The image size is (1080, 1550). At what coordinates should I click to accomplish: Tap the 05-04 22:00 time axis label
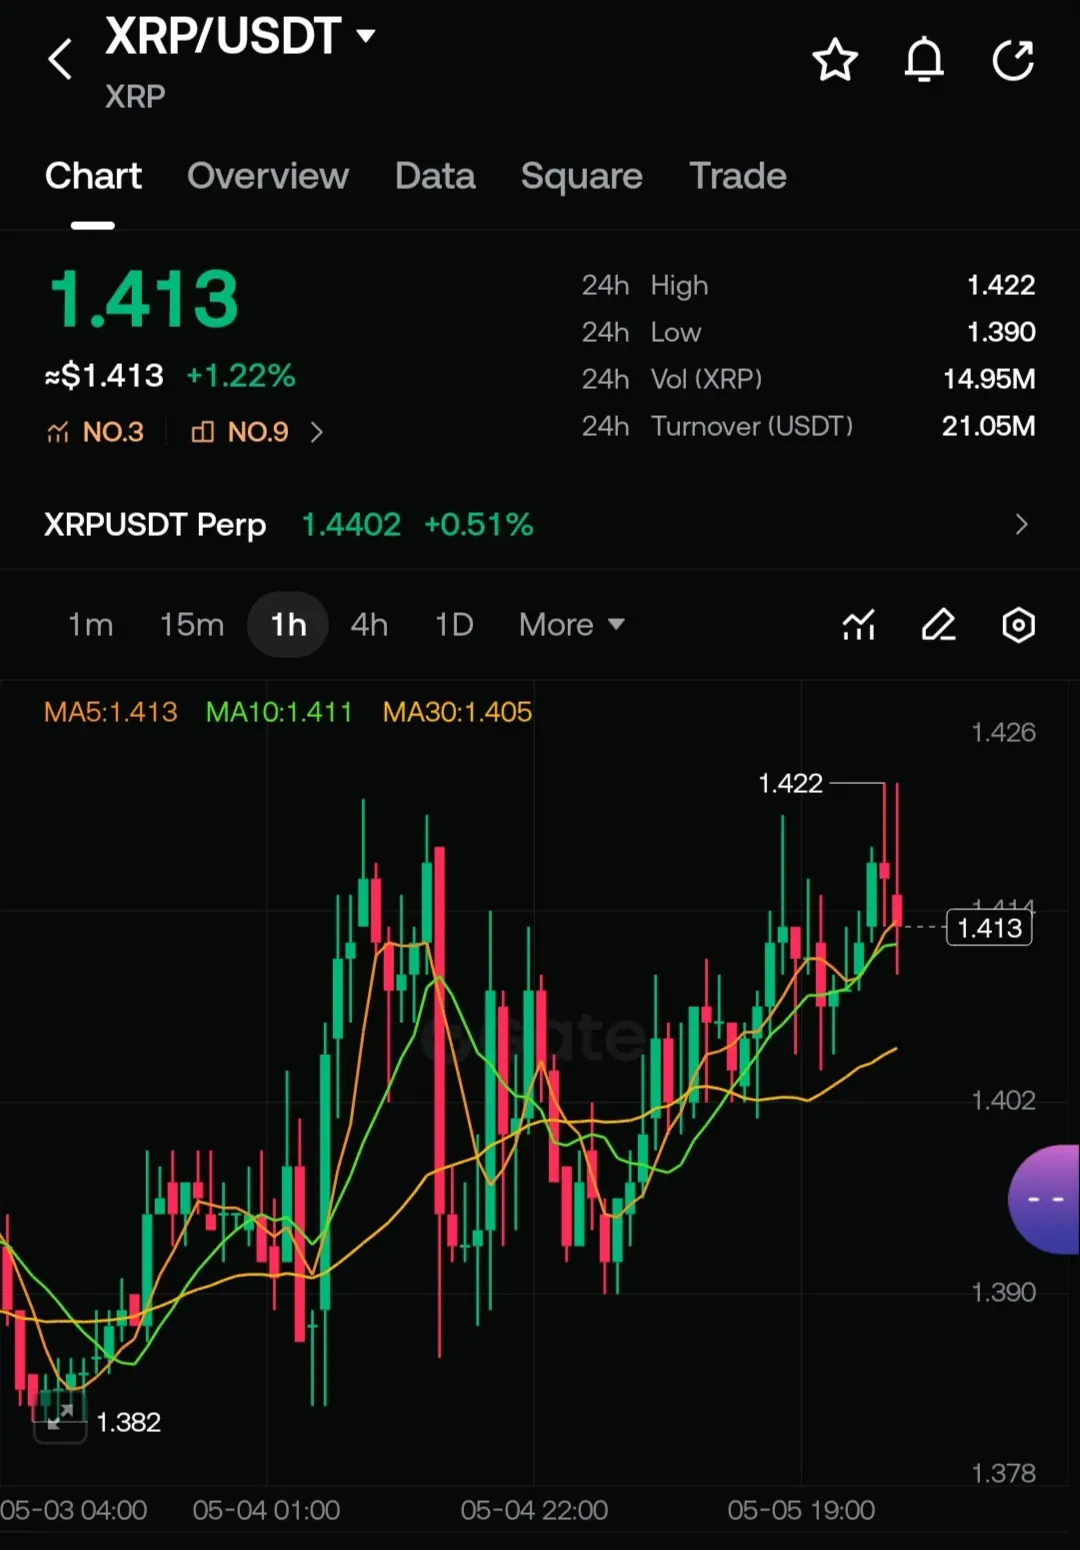point(534,1510)
